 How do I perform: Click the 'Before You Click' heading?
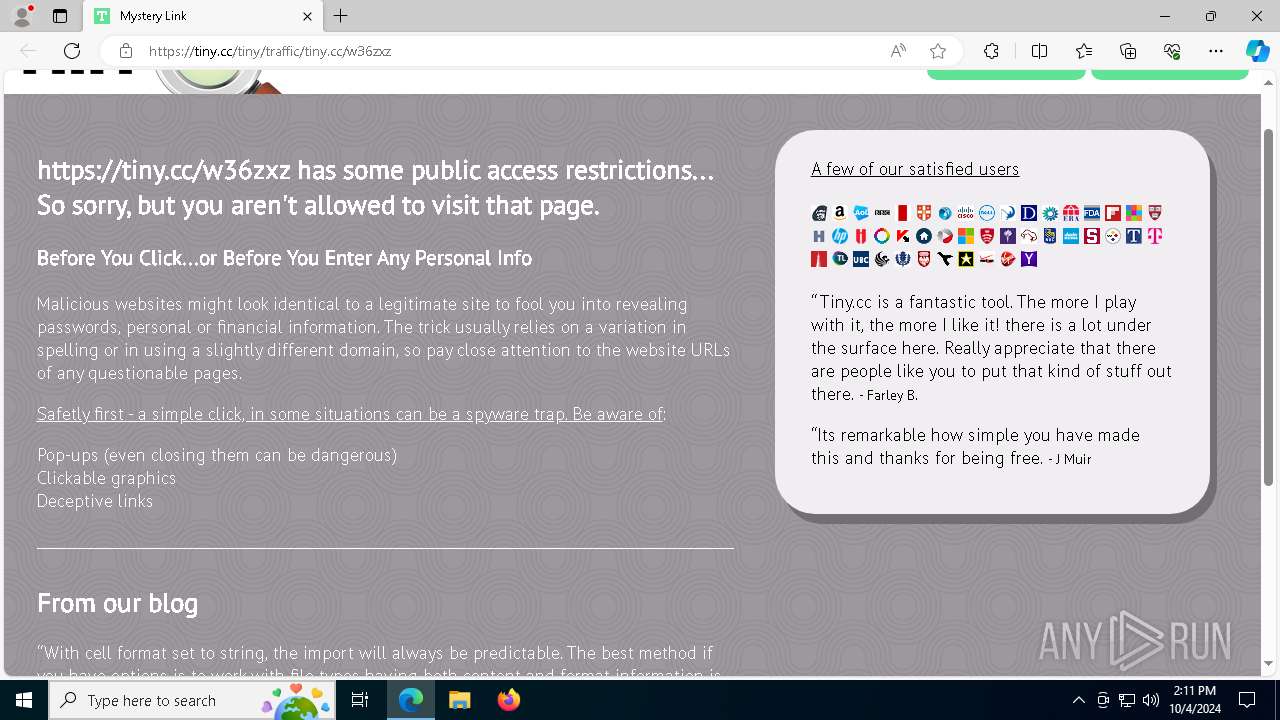(284, 258)
